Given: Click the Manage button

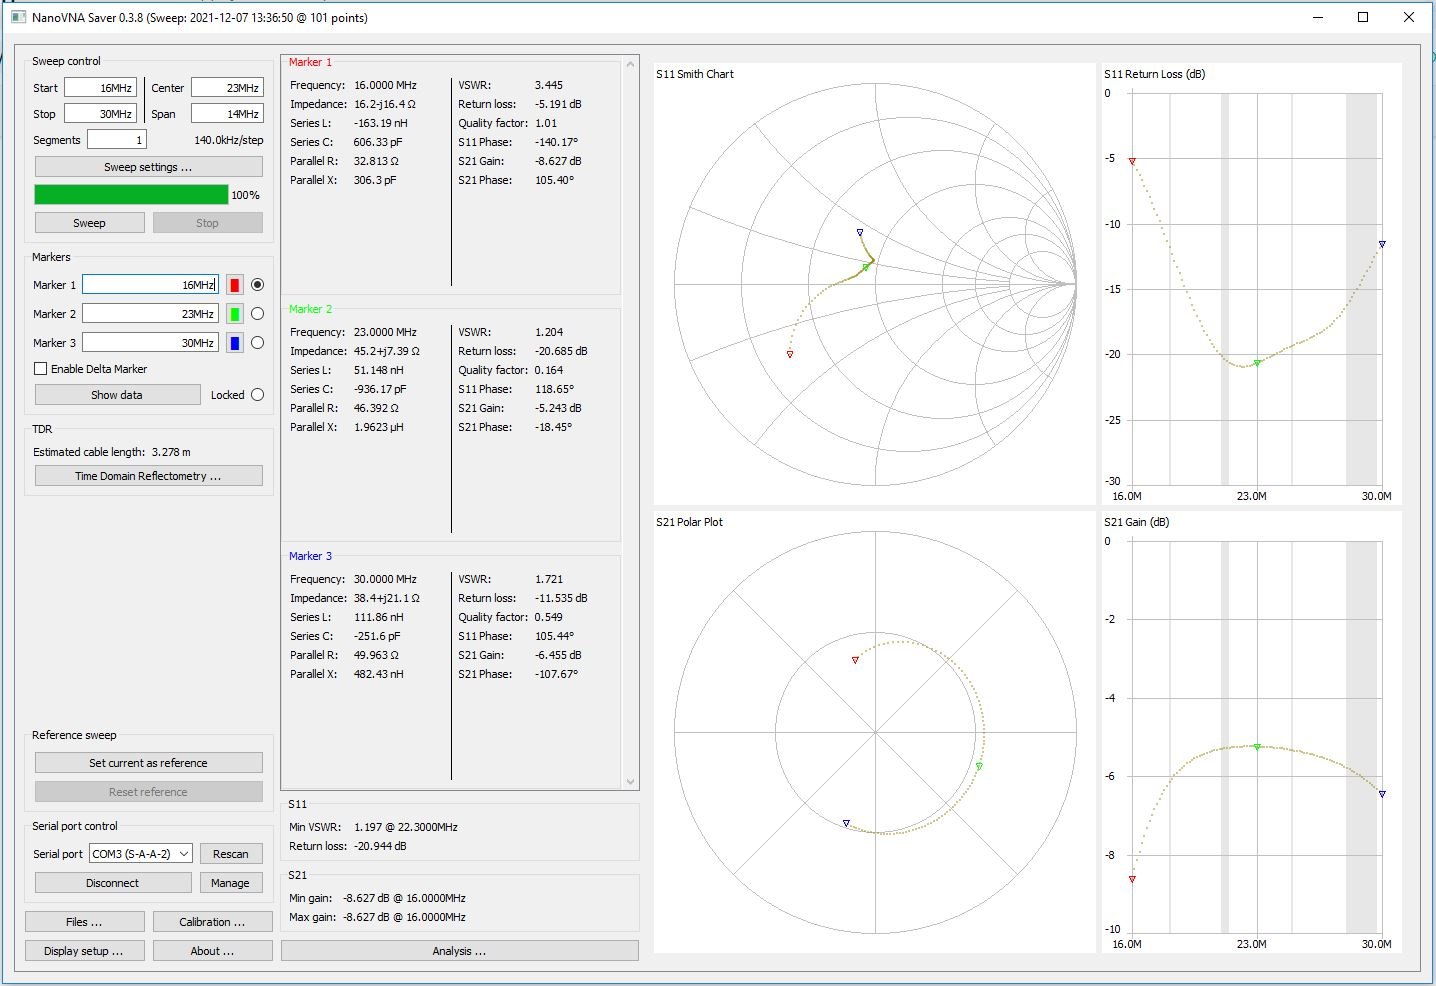Looking at the screenshot, I should pyautogui.click(x=231, y=883).
